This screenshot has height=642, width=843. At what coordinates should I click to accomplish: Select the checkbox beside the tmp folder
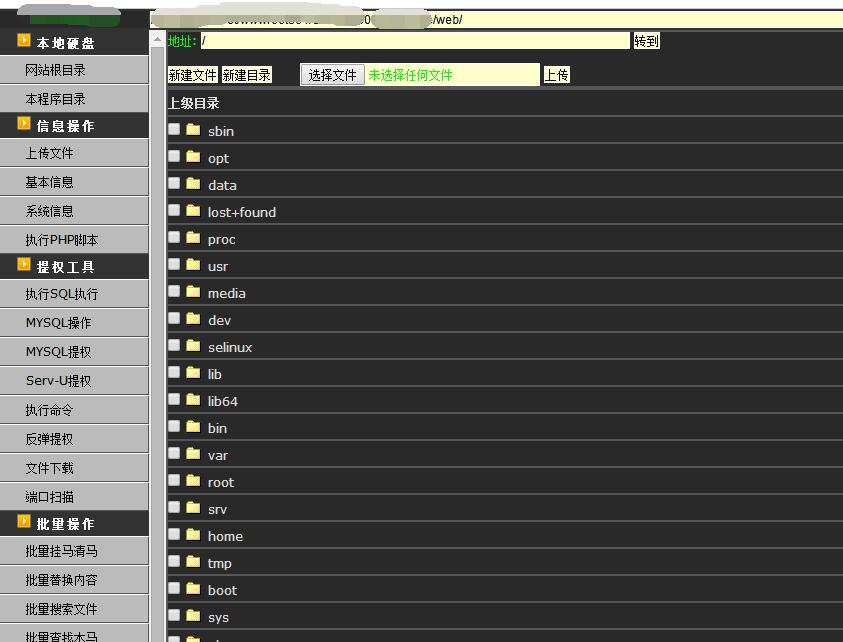click(x=174, y=562)
